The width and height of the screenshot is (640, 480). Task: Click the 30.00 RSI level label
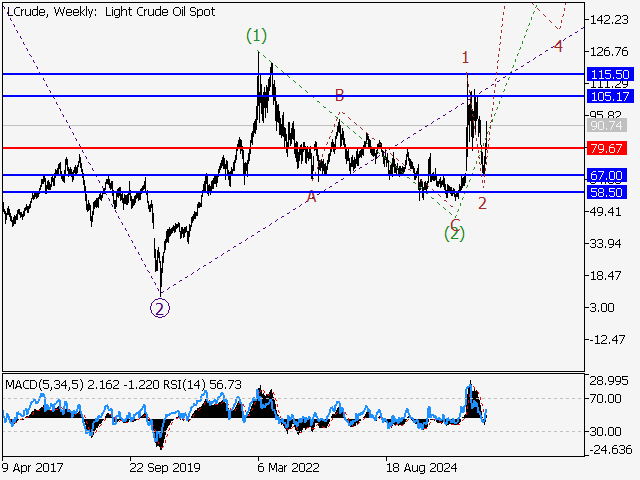[x=606, y=431]
